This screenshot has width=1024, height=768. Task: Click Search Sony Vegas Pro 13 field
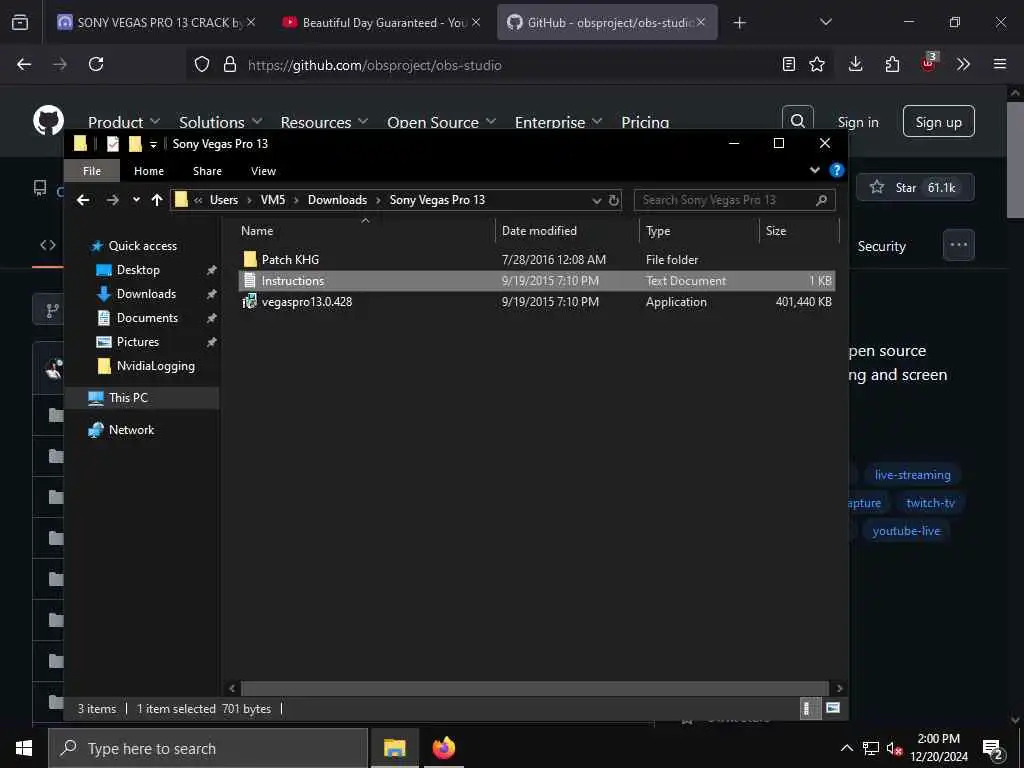pos(734,200)
